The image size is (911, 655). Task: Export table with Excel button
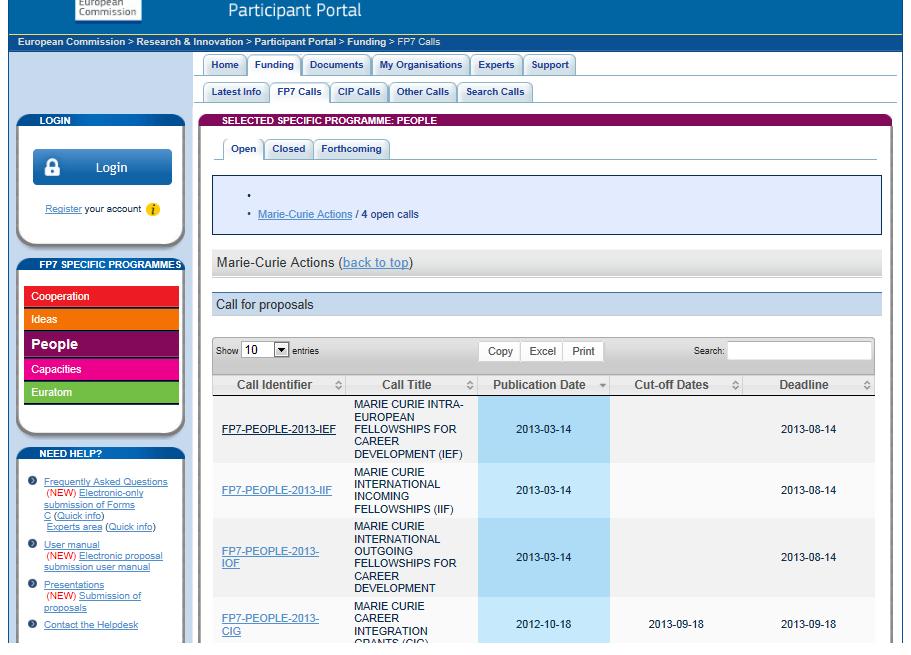pyautogui.click(x=543, y=351)
